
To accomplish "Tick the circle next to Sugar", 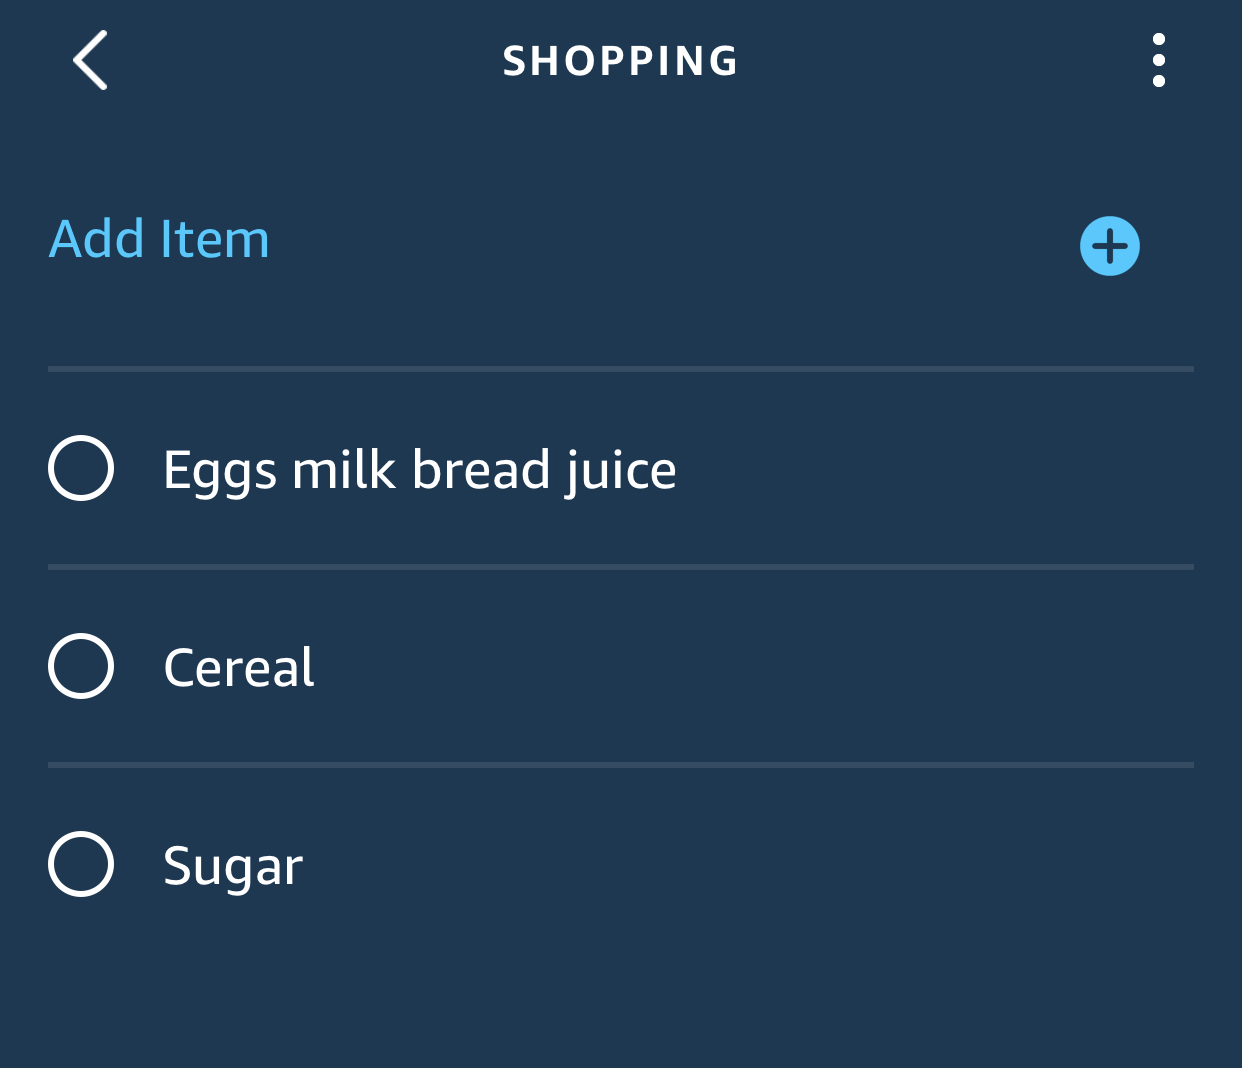I will click(x=81, y=864).
